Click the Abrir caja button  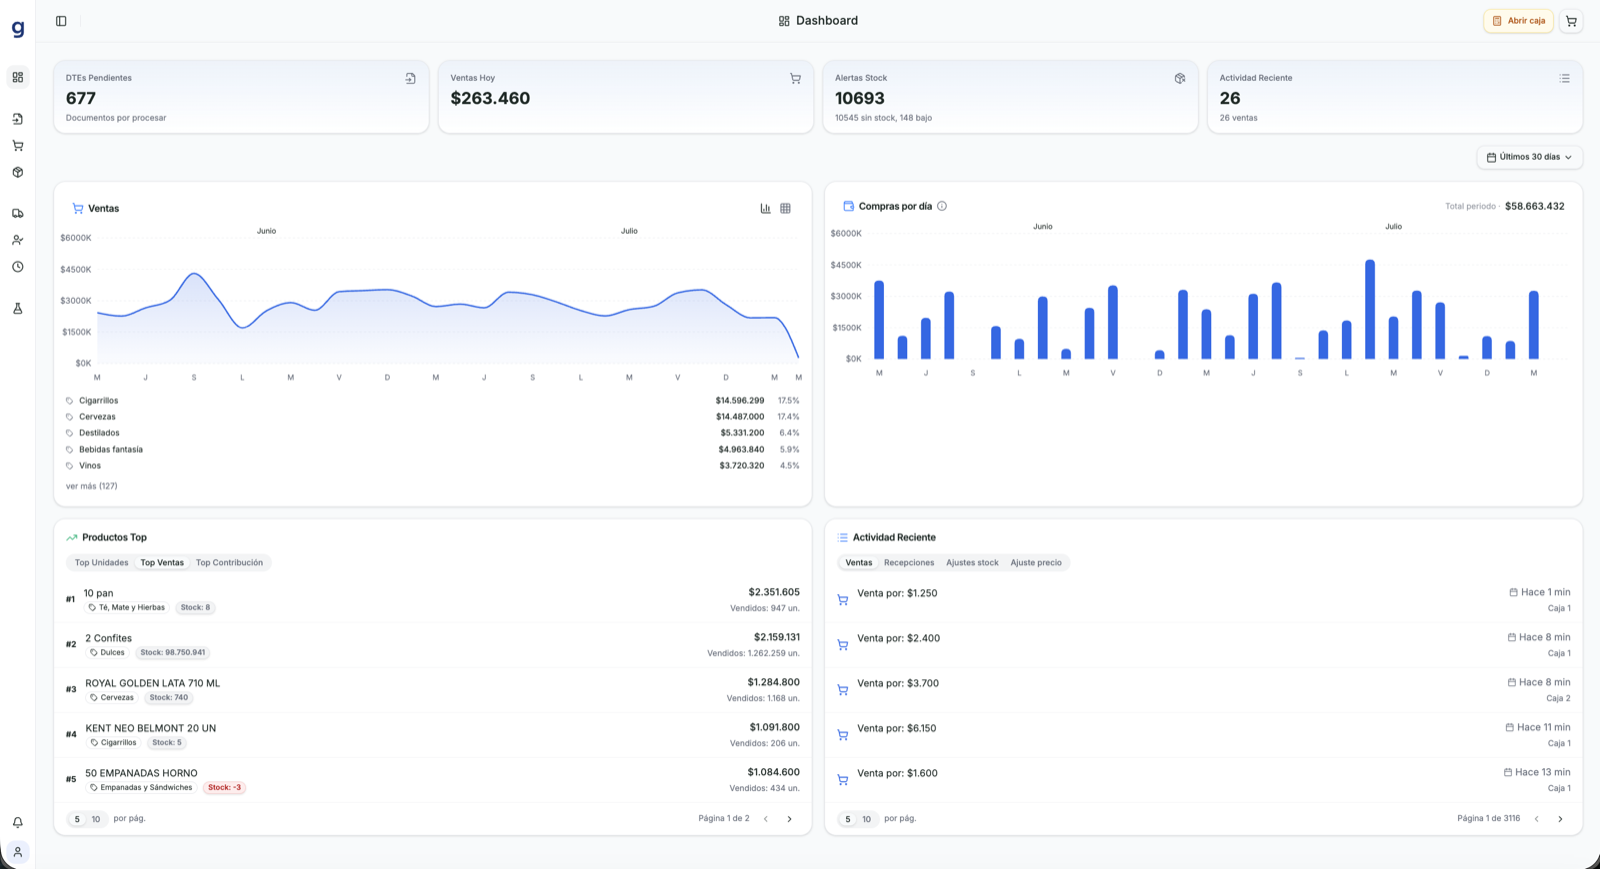pyautogui.click(x=1518, y=21)
